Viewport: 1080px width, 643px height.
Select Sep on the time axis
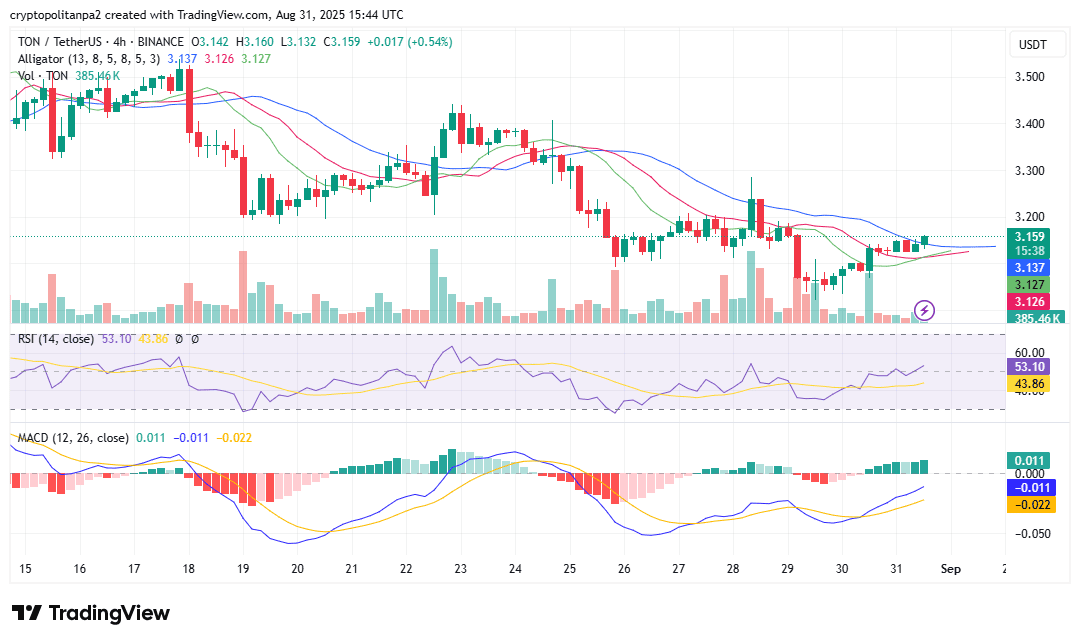click(950, 569)
